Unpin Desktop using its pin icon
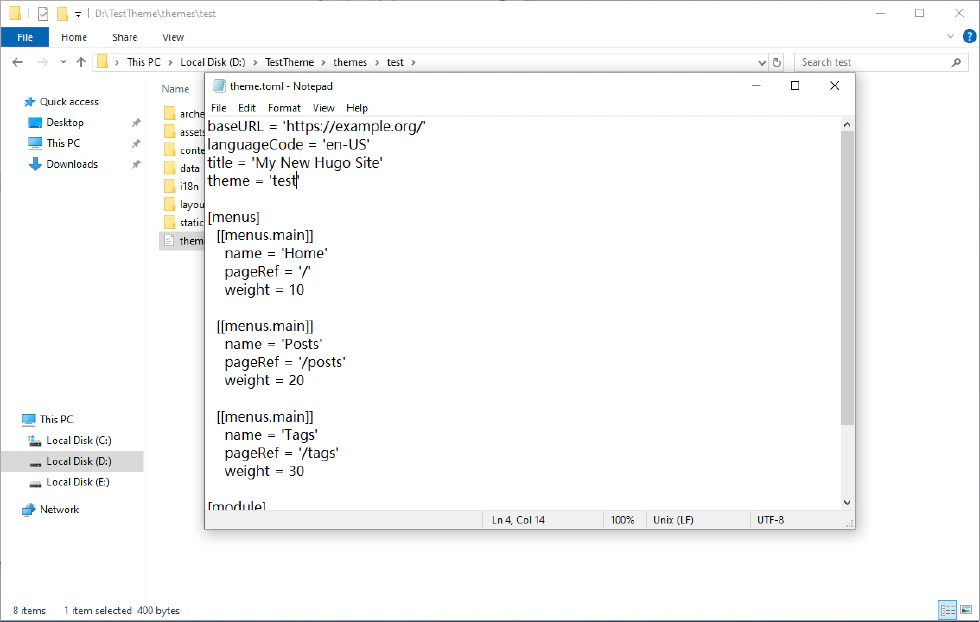This screenshot has width=980, height=622. pyautogui.click(x=136, y=123)
